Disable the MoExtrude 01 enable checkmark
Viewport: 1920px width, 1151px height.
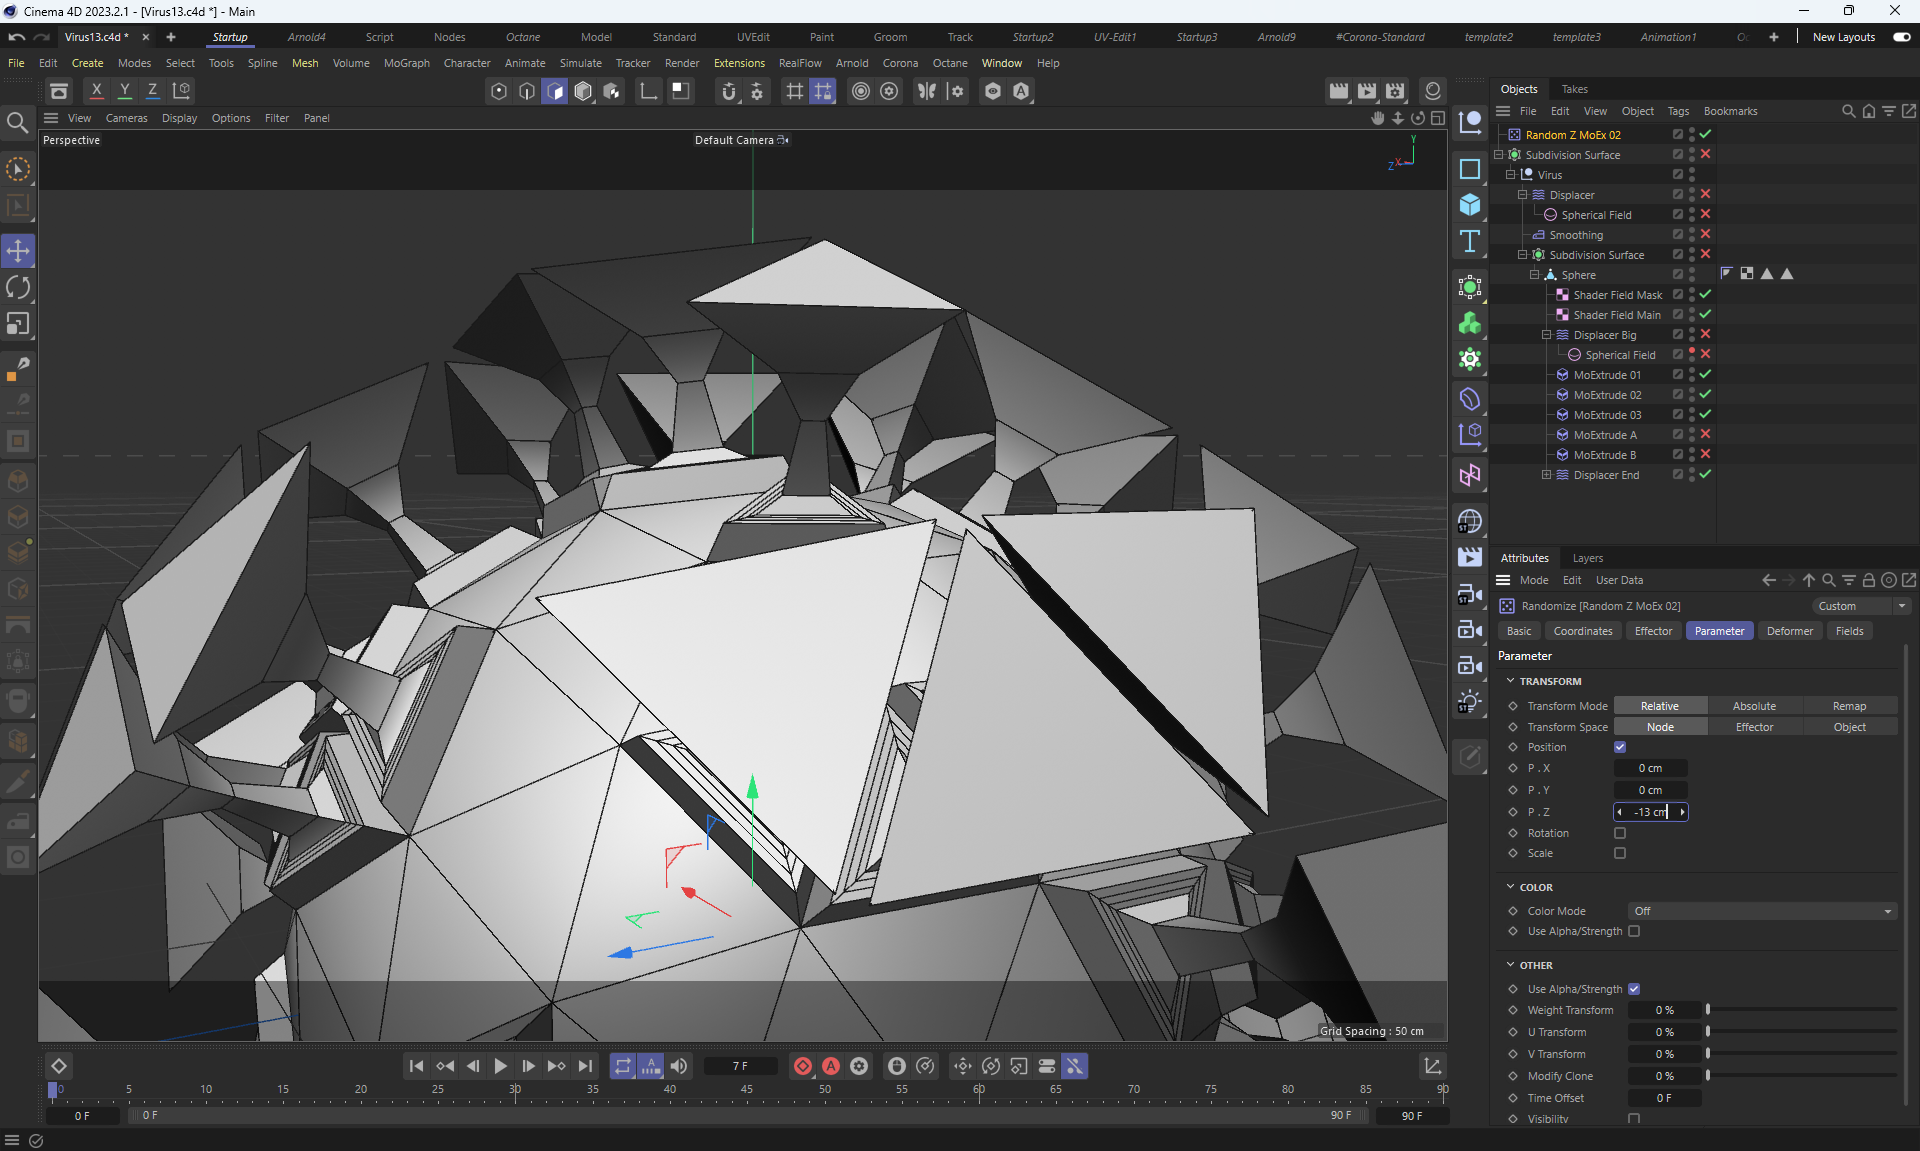point(1705,375)
